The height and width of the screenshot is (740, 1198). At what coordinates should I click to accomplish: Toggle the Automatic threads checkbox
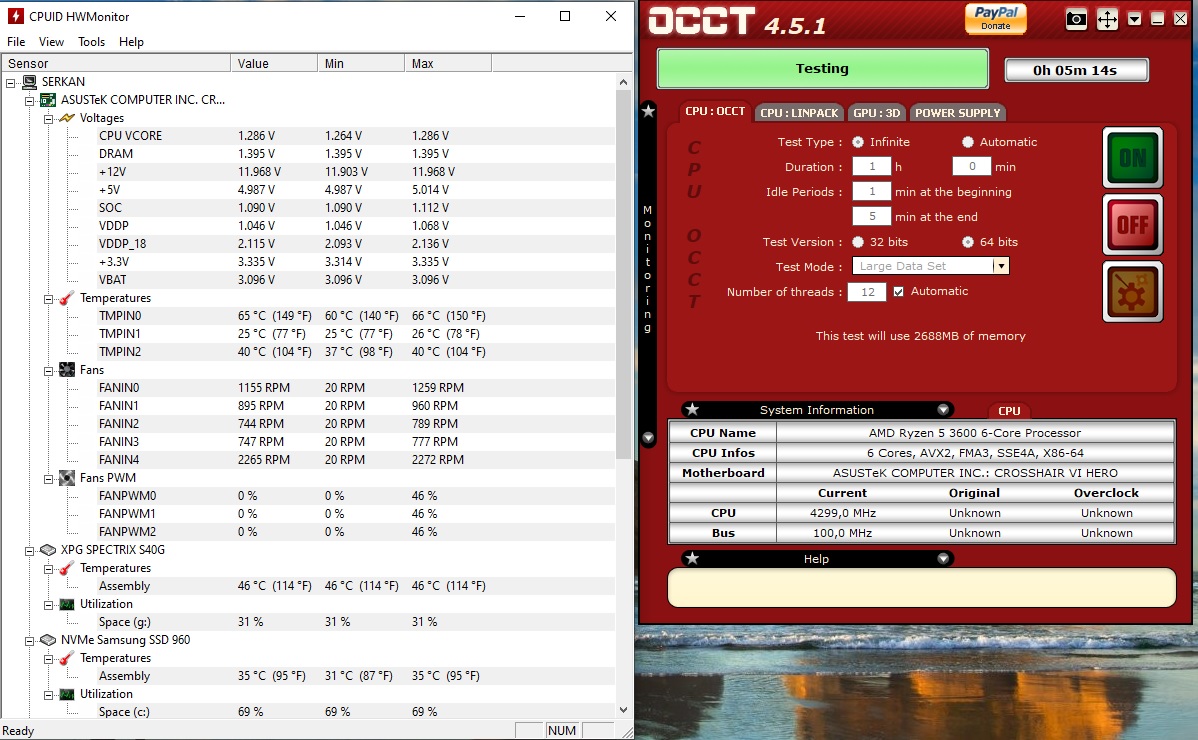point(898,292)
